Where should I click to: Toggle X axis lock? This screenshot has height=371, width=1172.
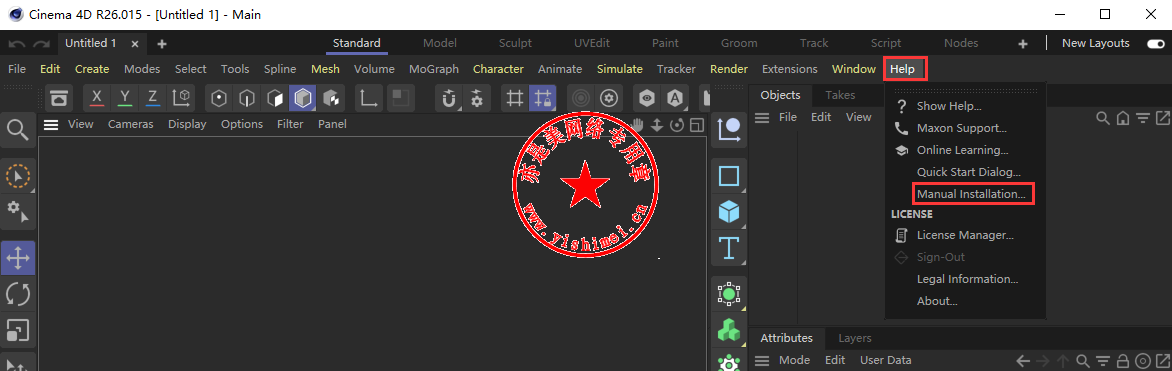[x=97, y=98]
